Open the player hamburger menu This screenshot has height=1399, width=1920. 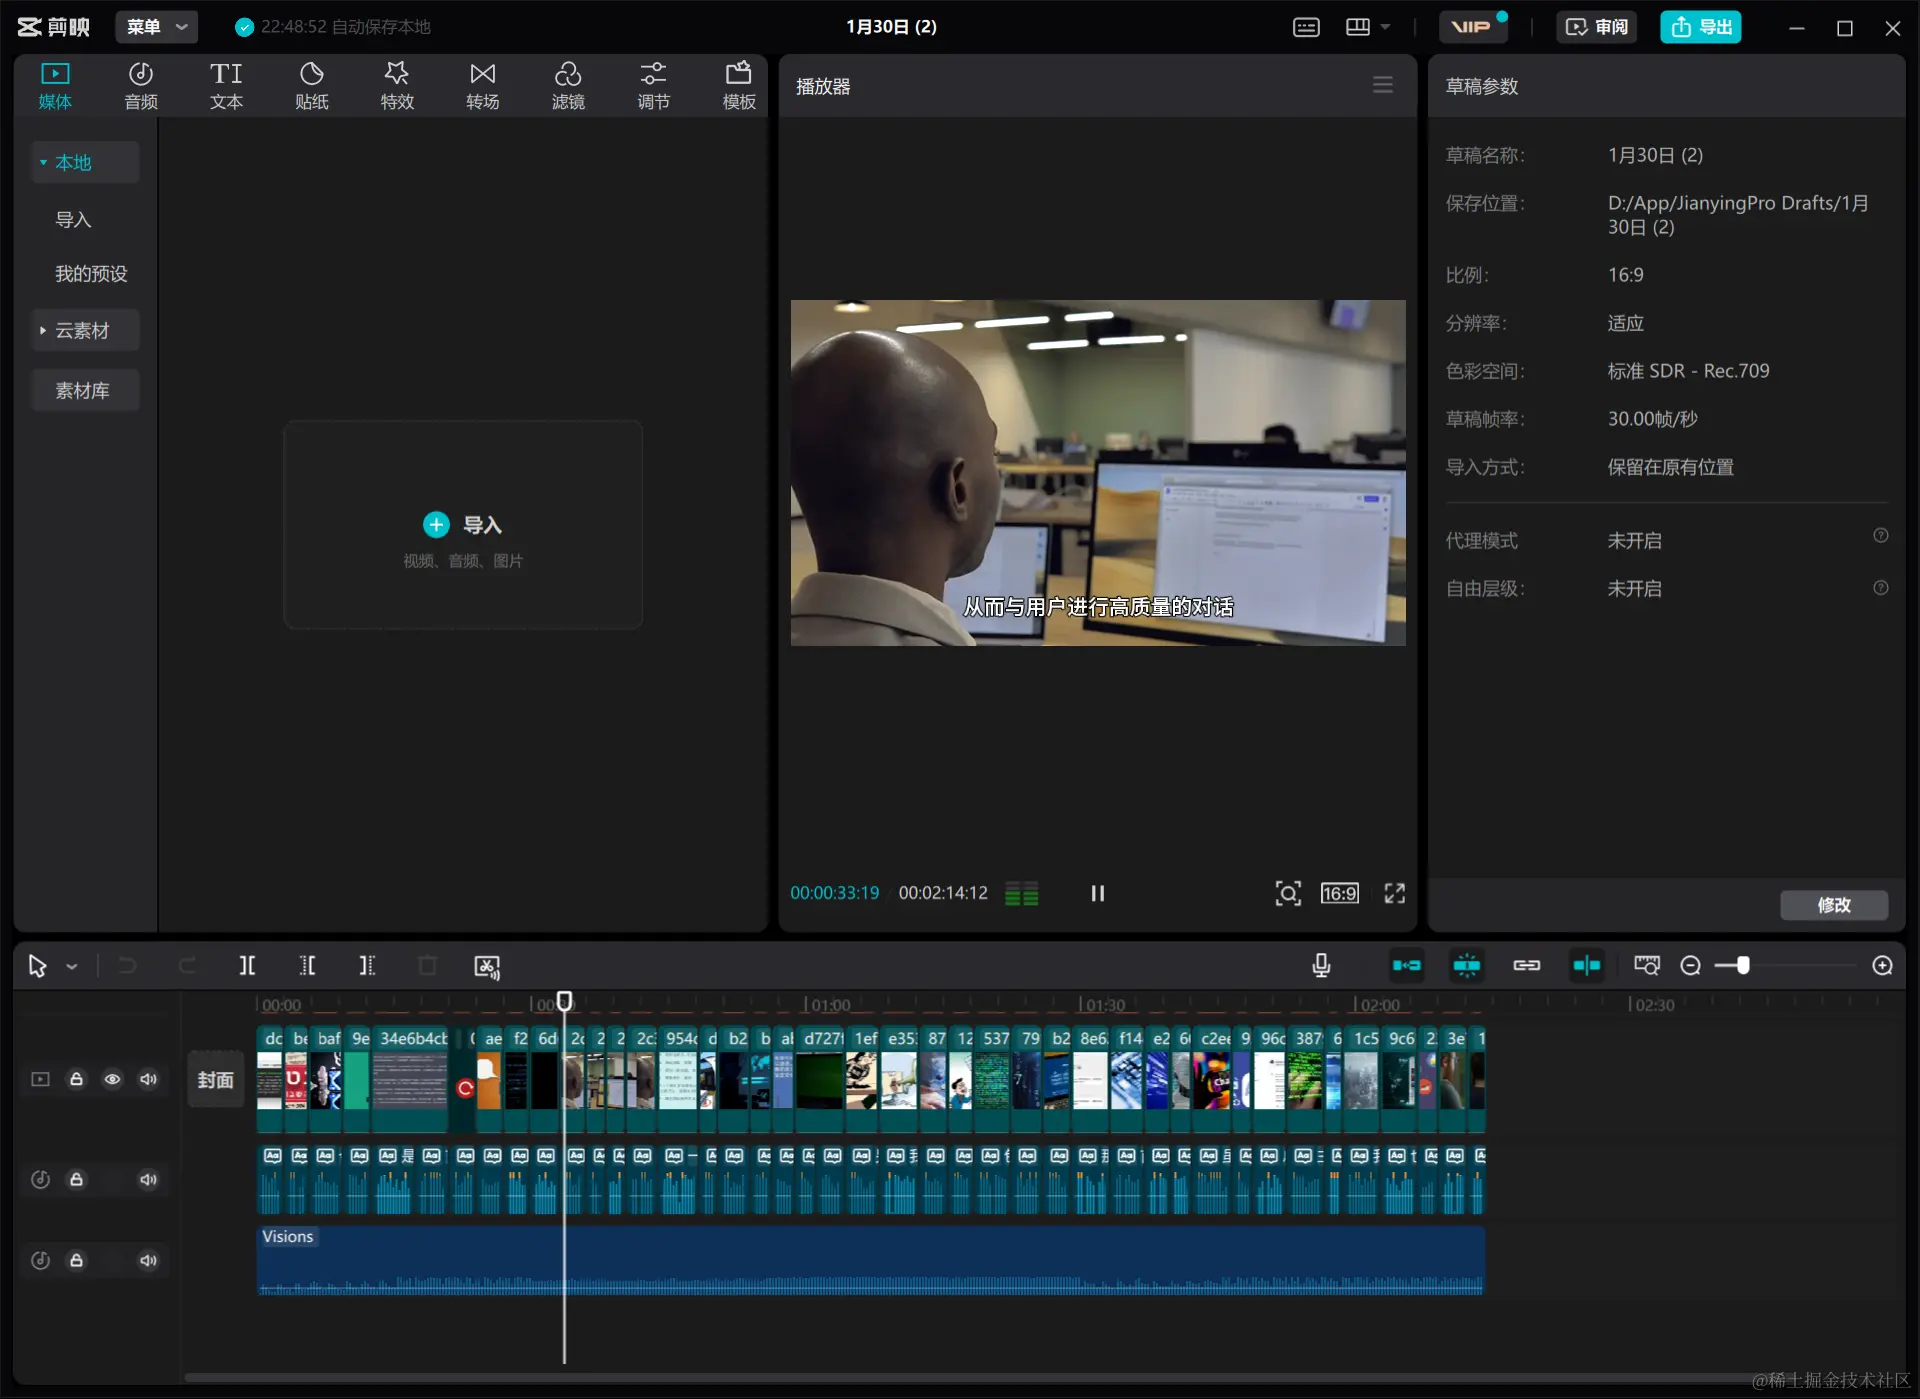tap(1382, 85)
